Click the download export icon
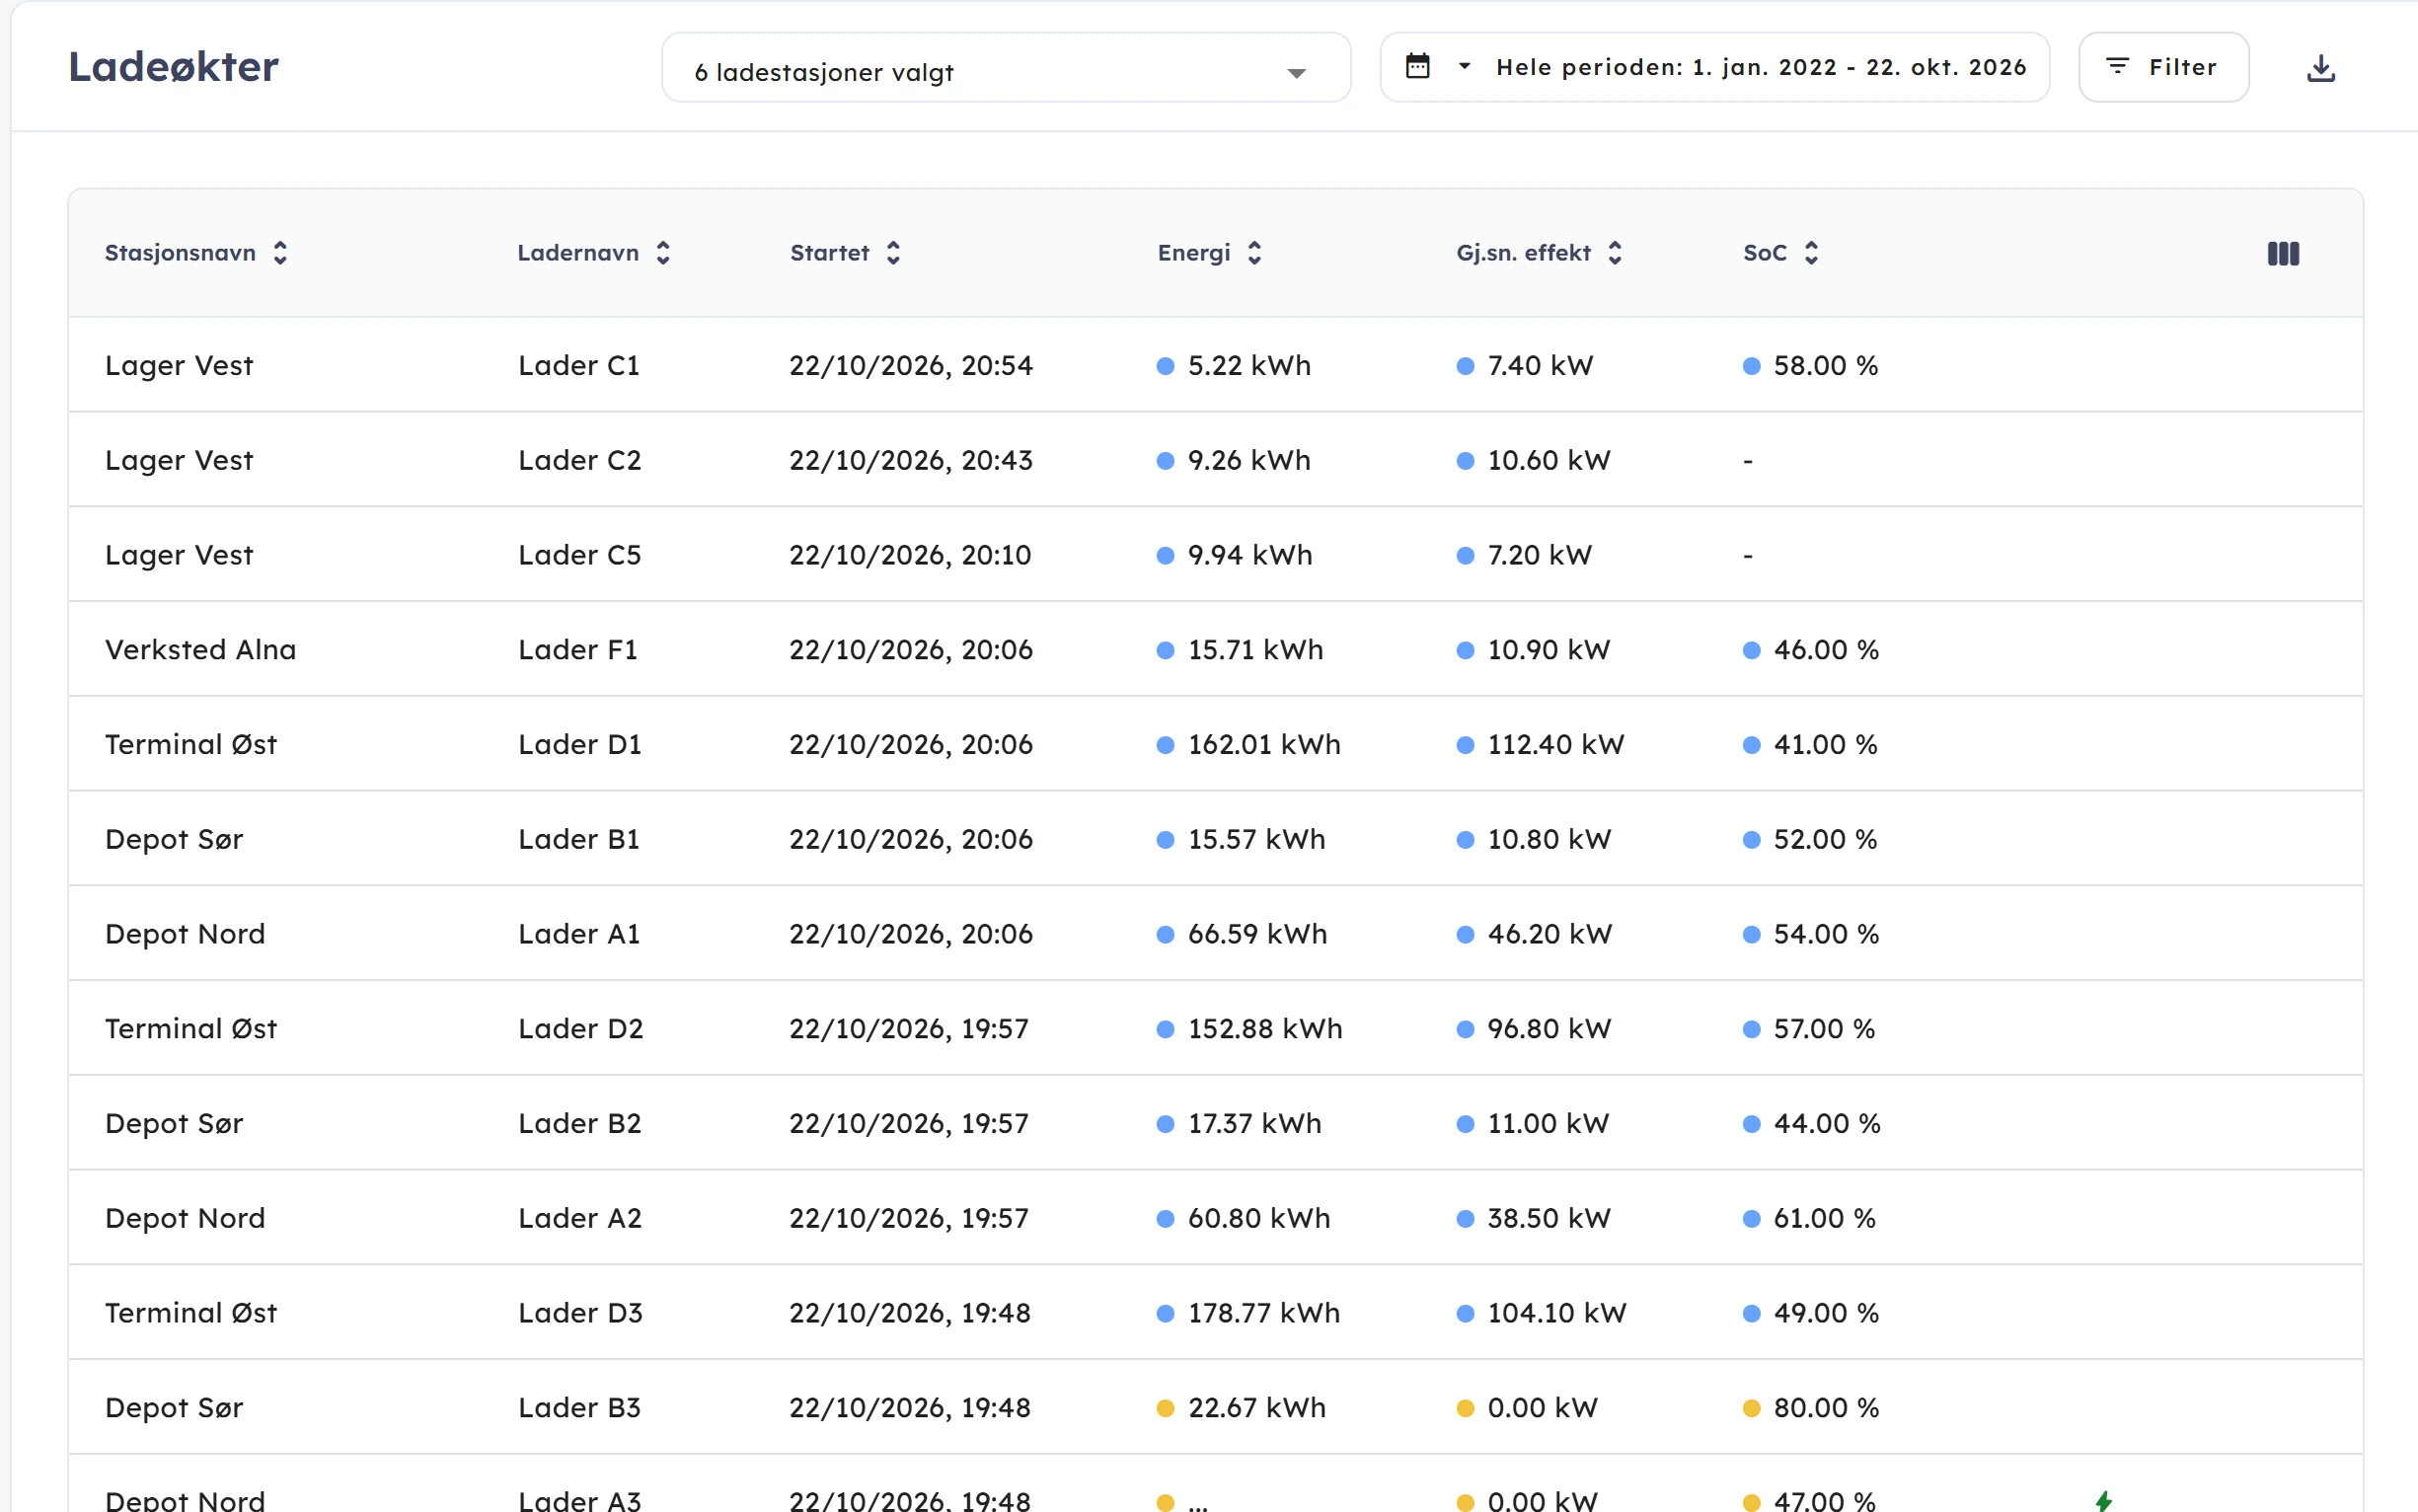Screen dimensions: 2418x1512 [x=2320, y=68]
